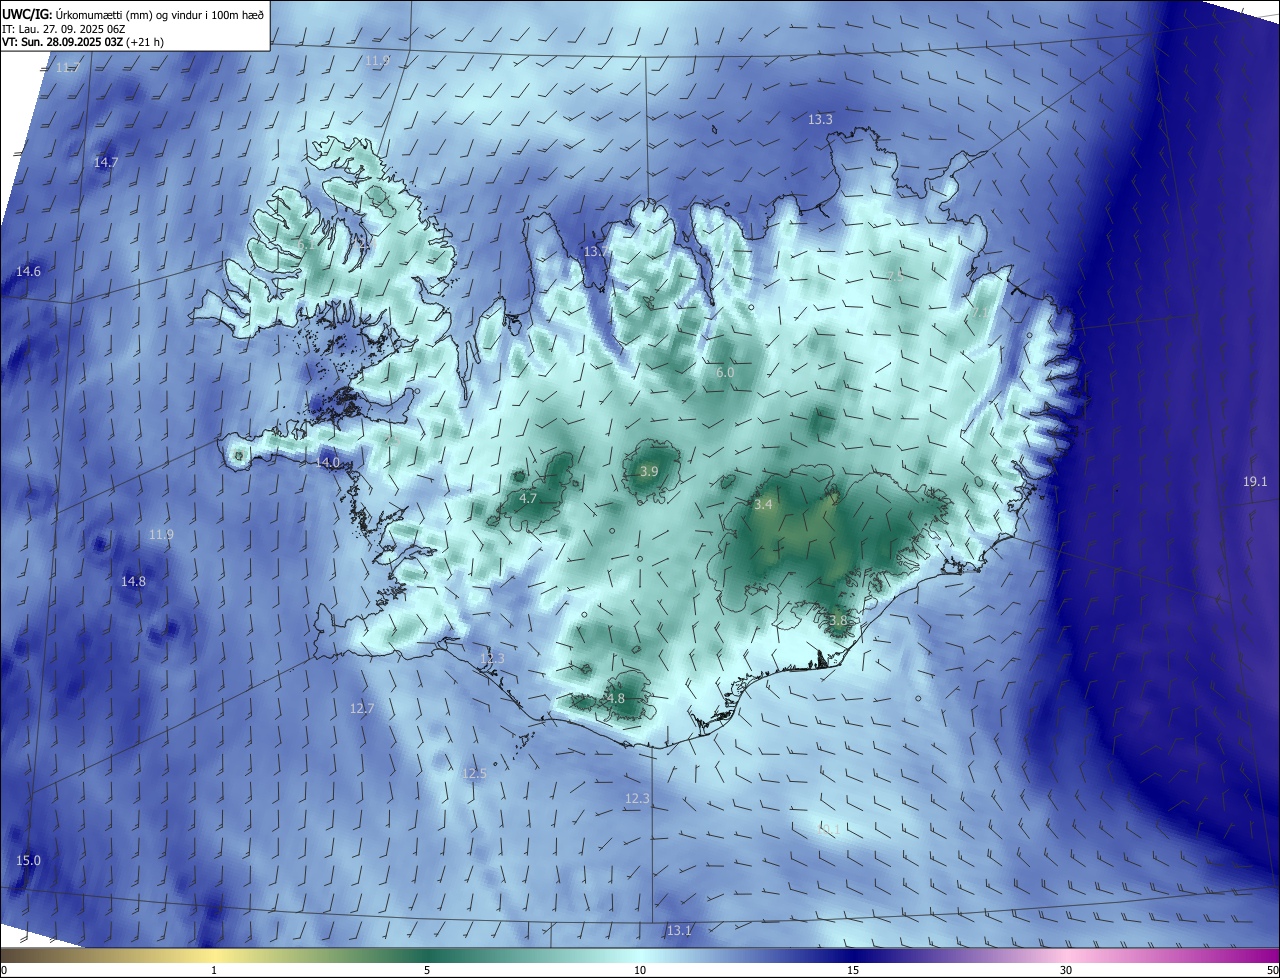The image size is (1280, 978).
Task: Click the 3.9 value on Hofsjökull glacier
Action: (x=649, y=471)
